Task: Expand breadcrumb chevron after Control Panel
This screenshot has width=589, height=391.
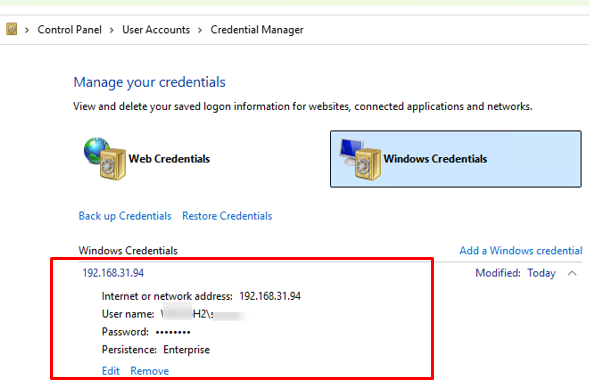Action: [x=112, y=30]
